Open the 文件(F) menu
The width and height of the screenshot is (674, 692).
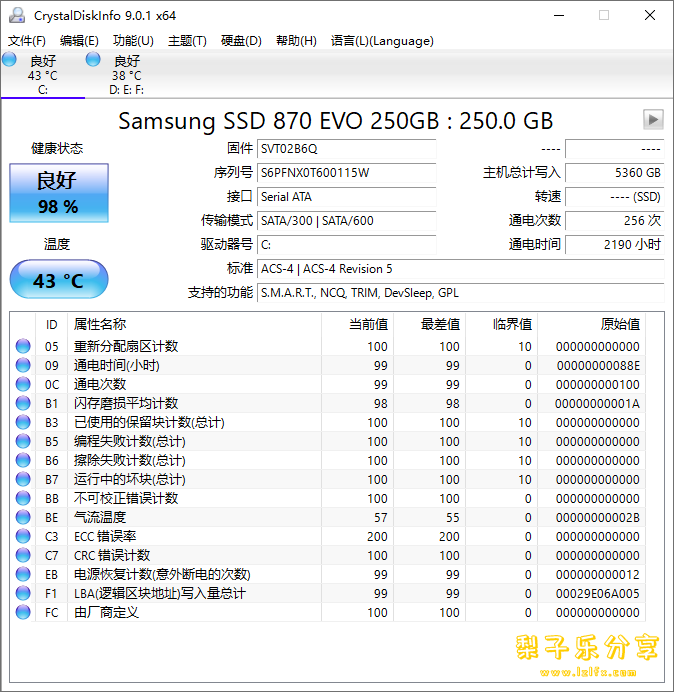pyautogui.click(x=26, y=41)
